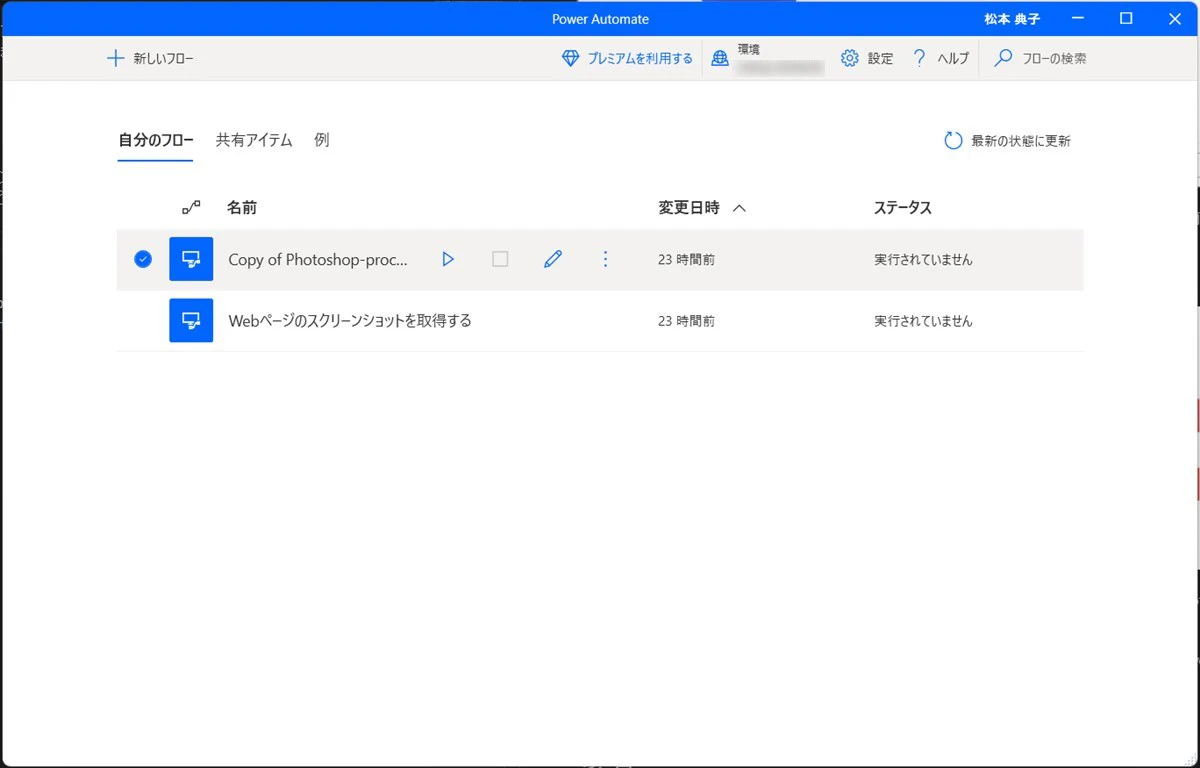The height and width of the screenshot is (768, 1200).
Task: Run the Copy of Photoshop-proc flow
Action: 448,259
